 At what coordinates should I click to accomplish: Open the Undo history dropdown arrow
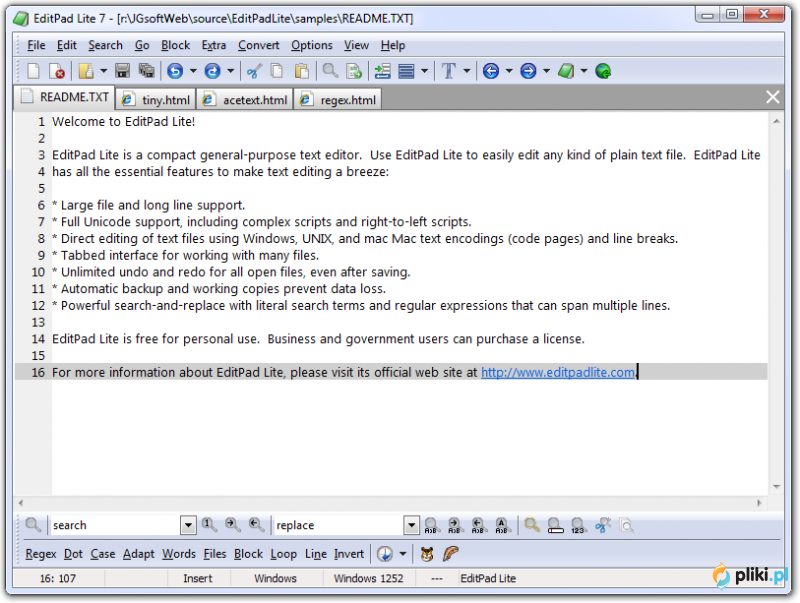[193, 71]
